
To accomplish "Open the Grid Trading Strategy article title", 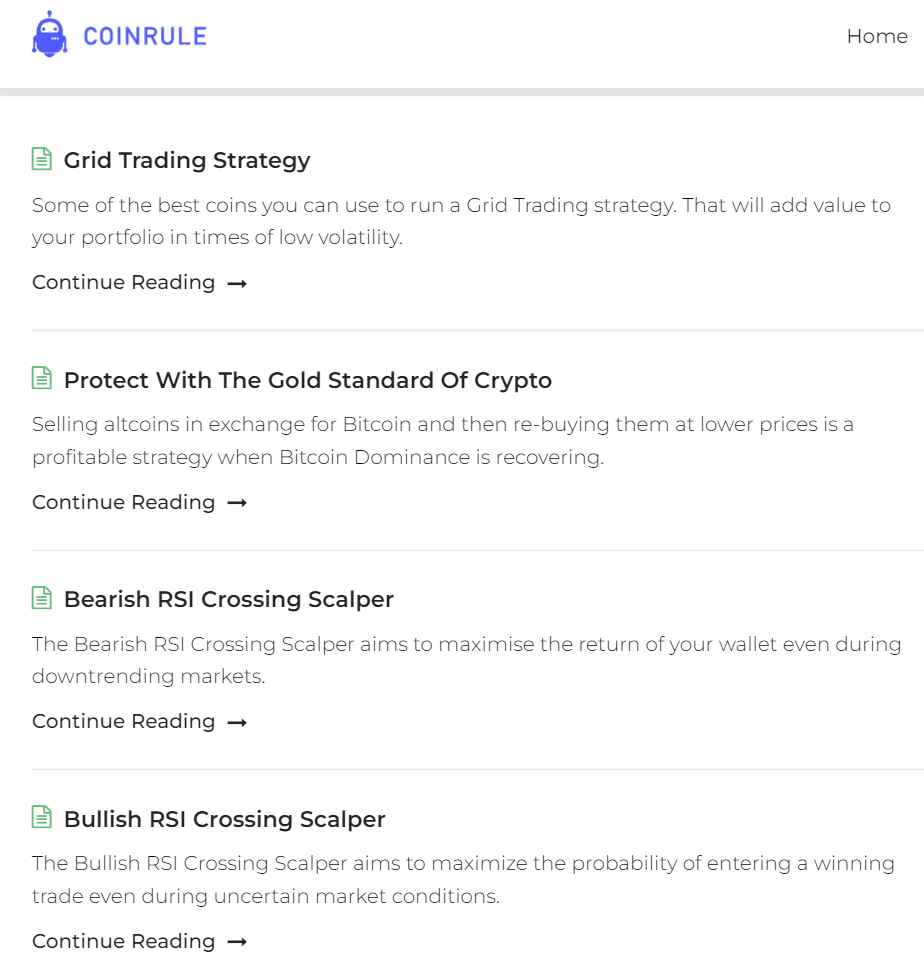I will tap(187, 160).
